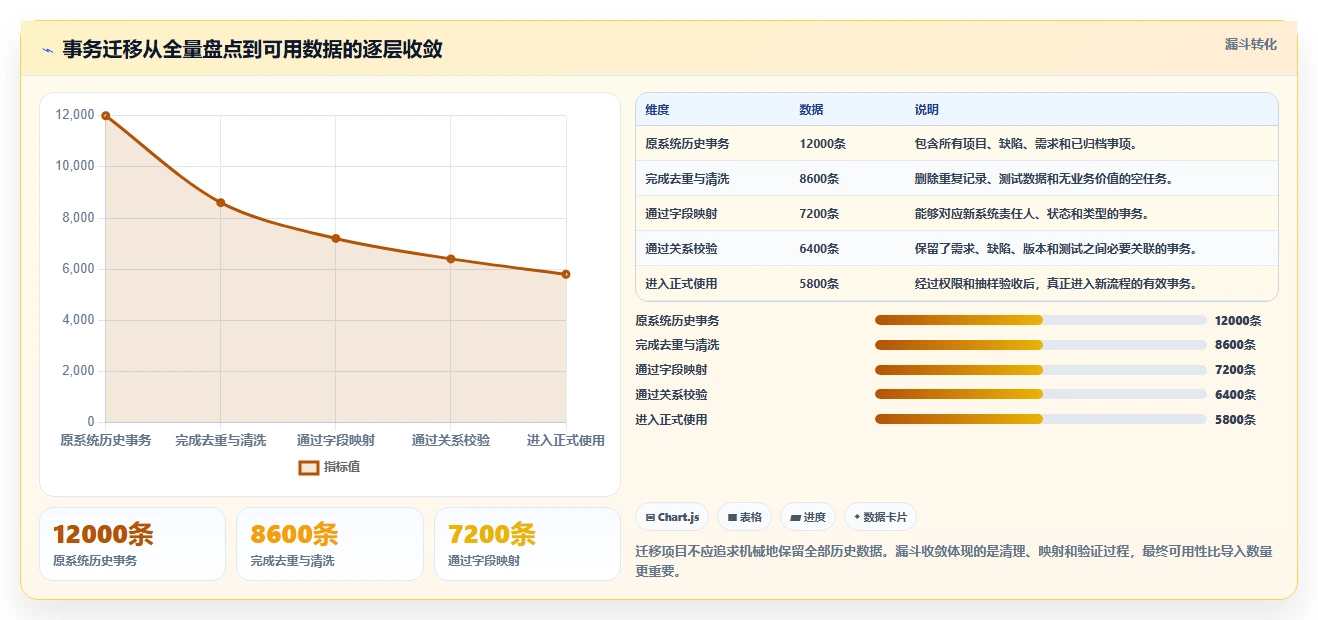Select the 进度 tag chip

808,517
